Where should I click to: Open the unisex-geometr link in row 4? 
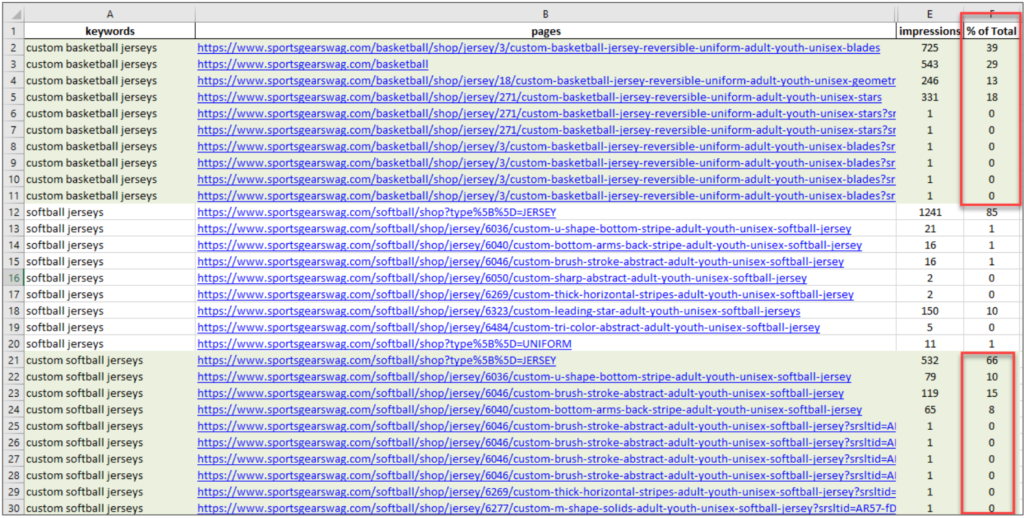[x=546, y=80]
